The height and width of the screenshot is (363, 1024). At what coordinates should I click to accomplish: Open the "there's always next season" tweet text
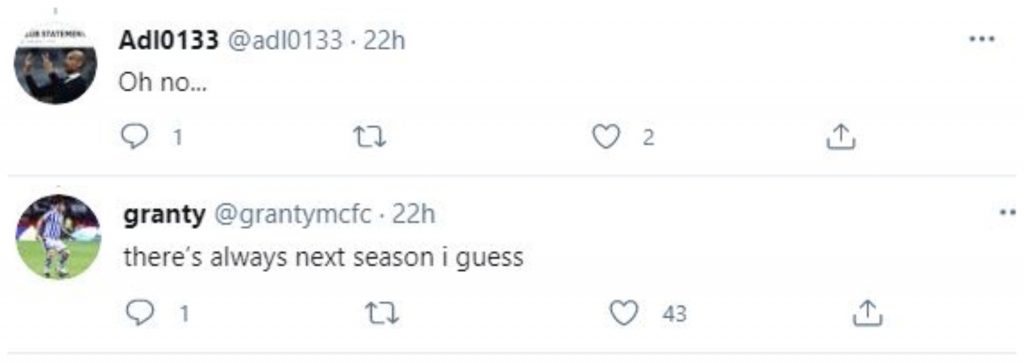324,257
